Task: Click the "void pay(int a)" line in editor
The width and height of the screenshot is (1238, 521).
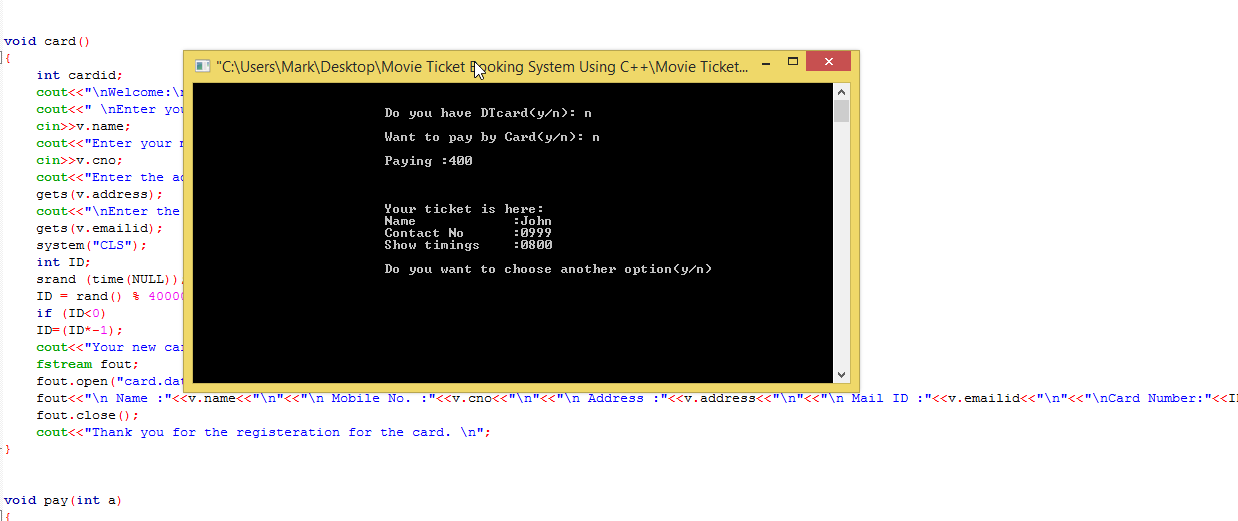Action: [63, 500]
